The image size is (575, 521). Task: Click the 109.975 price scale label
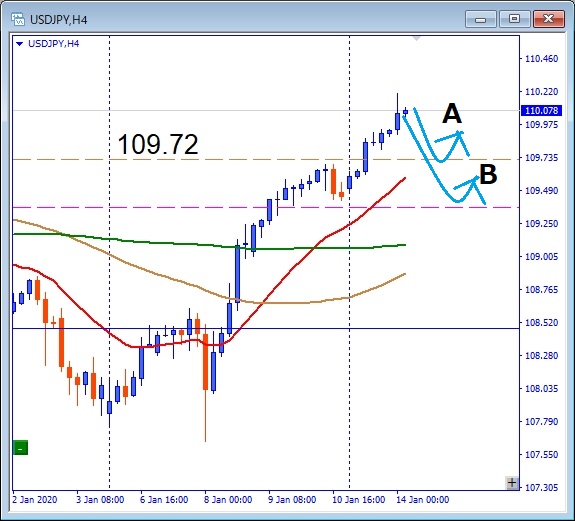542,125
